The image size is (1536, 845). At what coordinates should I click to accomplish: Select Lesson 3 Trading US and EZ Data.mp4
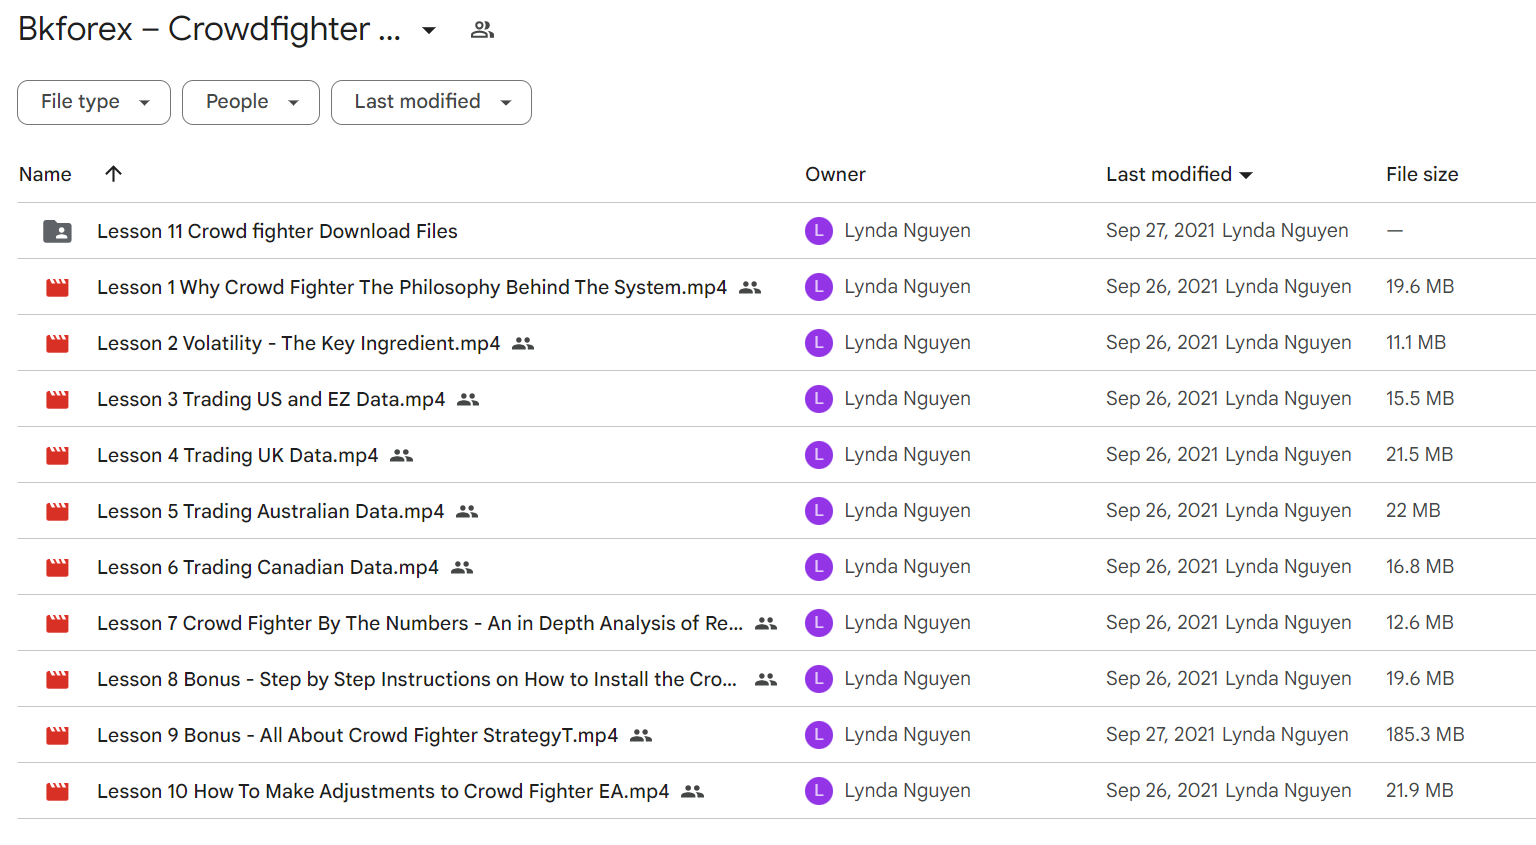(x=271, y=399)
